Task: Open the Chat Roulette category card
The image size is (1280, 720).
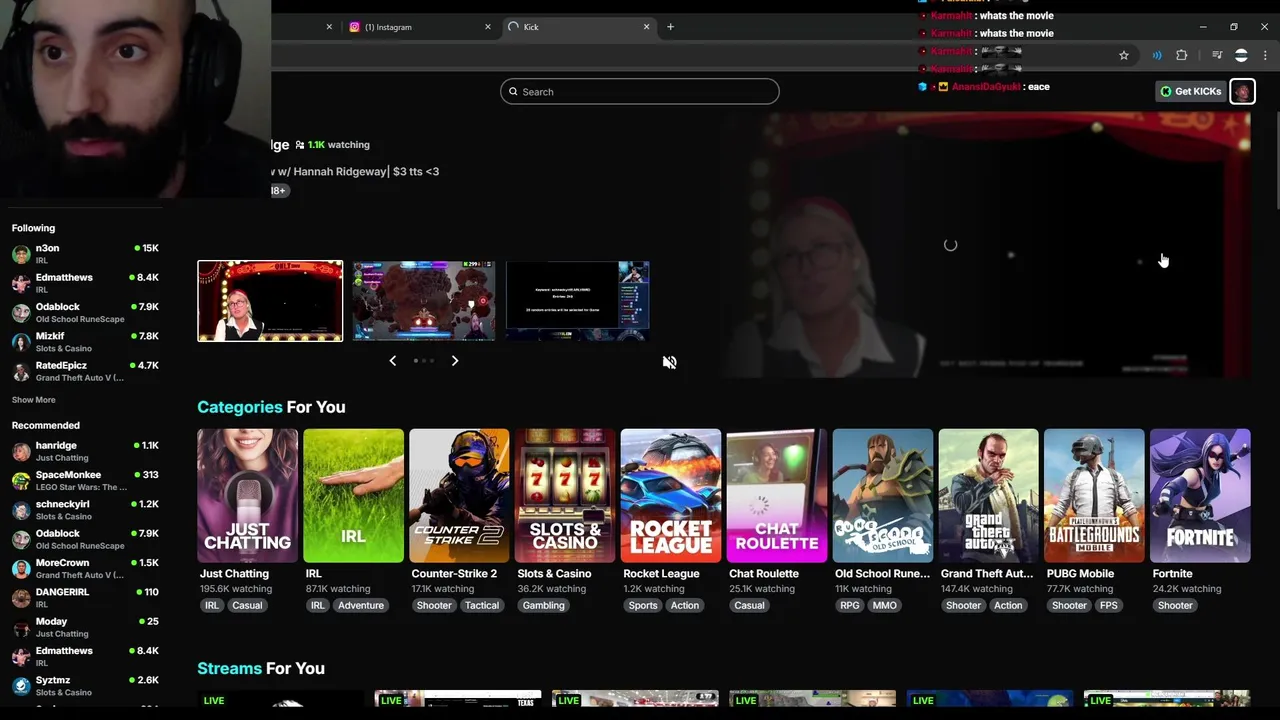Action: [777, 495]
